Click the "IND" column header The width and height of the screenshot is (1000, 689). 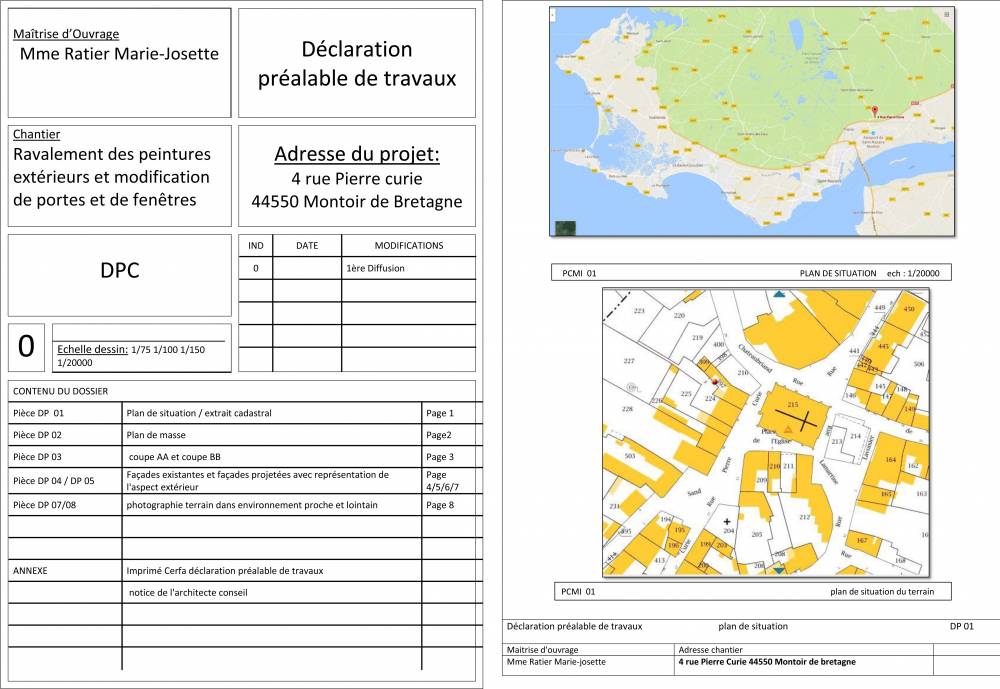point(256,246)
